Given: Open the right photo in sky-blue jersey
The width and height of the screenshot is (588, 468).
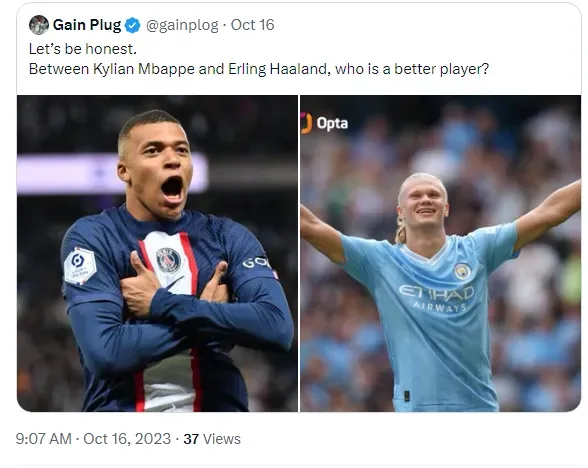Looking at the screenshot, I should (x=440, y=254).
